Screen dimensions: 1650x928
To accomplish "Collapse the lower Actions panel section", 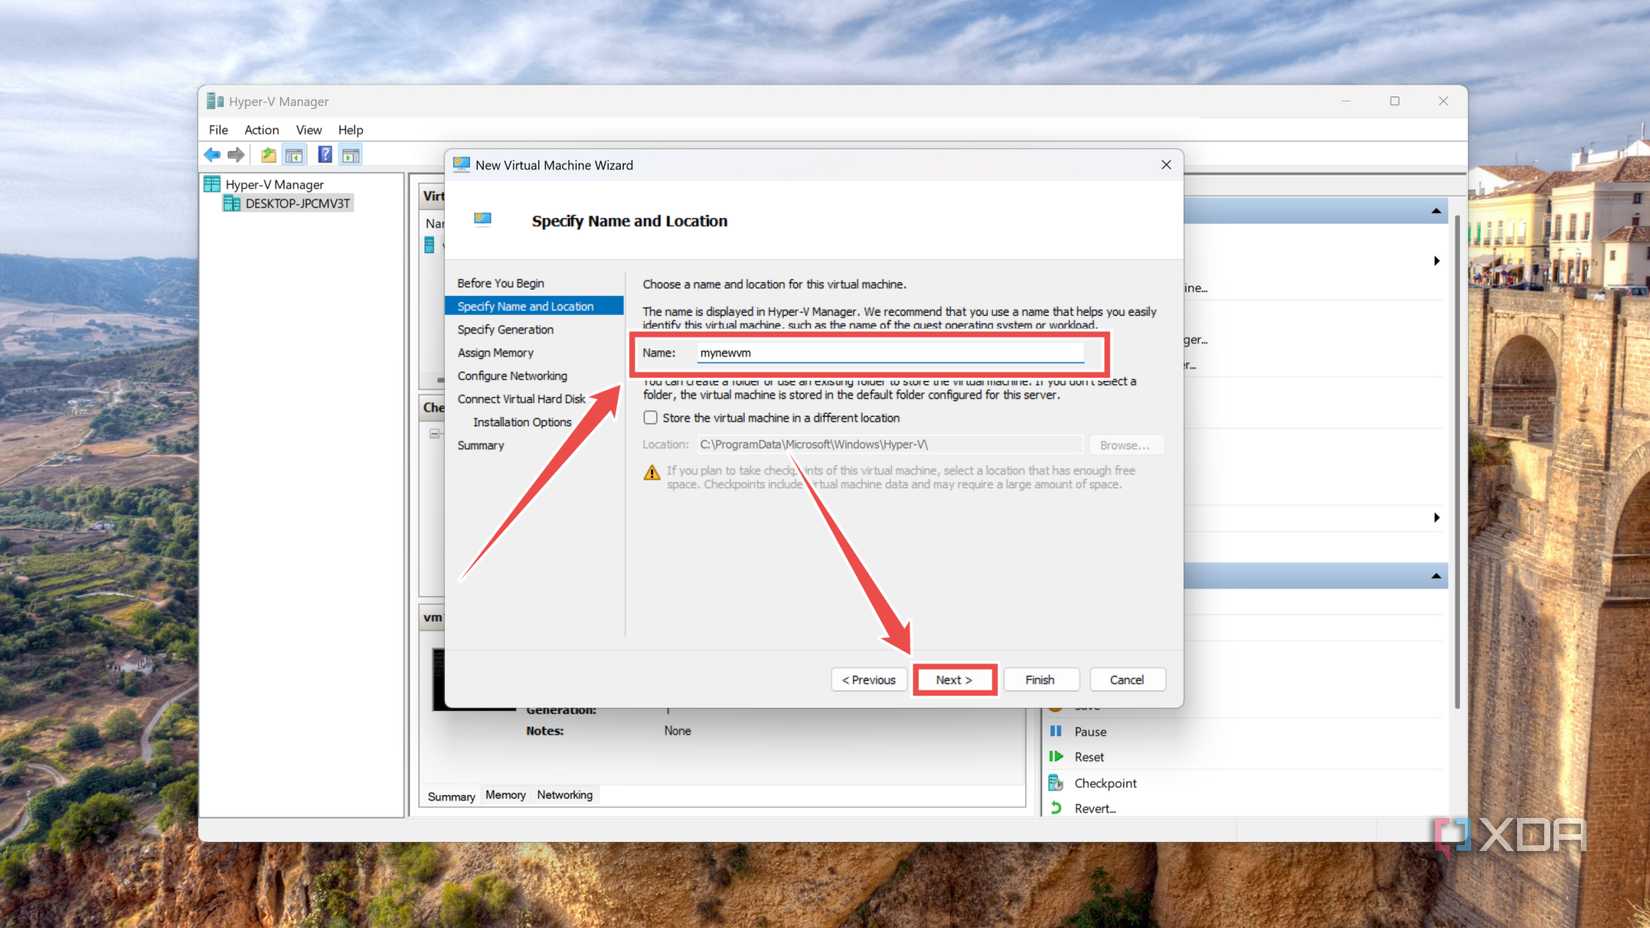I will [x=1434, y=574].
